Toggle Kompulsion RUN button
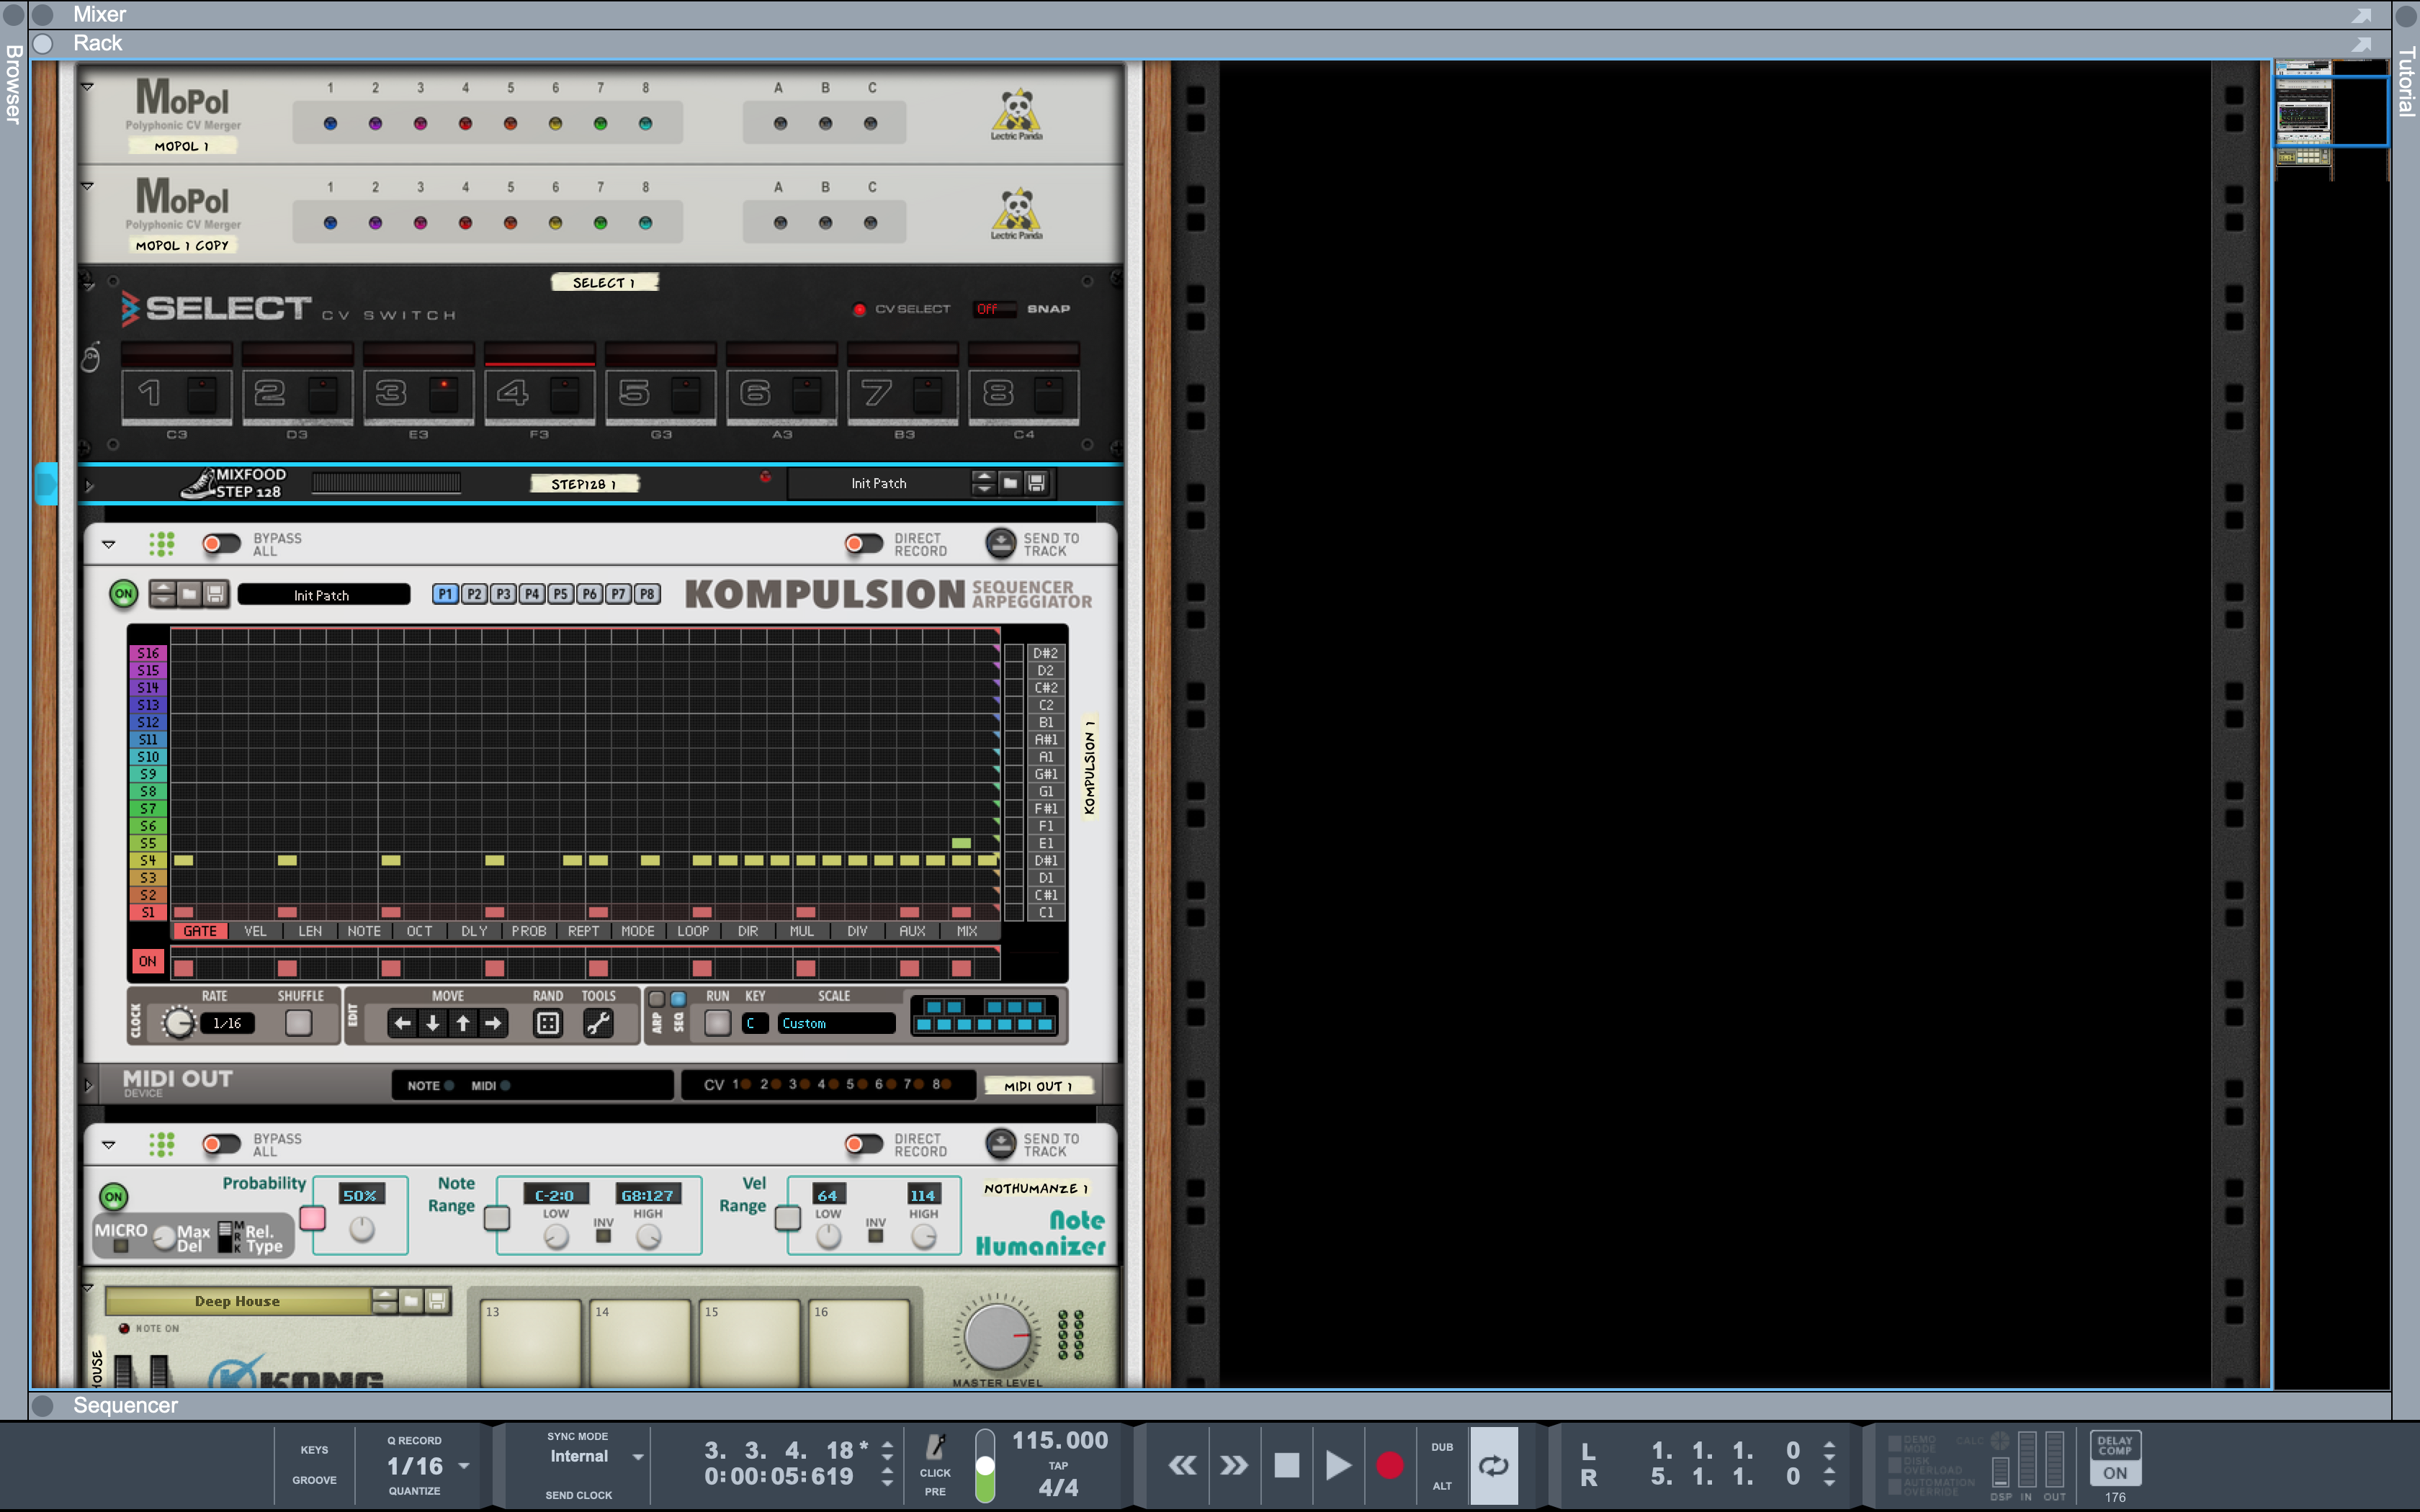Image resolution: width=2420 pixels, height=1512 pixels. [717, 1023]
